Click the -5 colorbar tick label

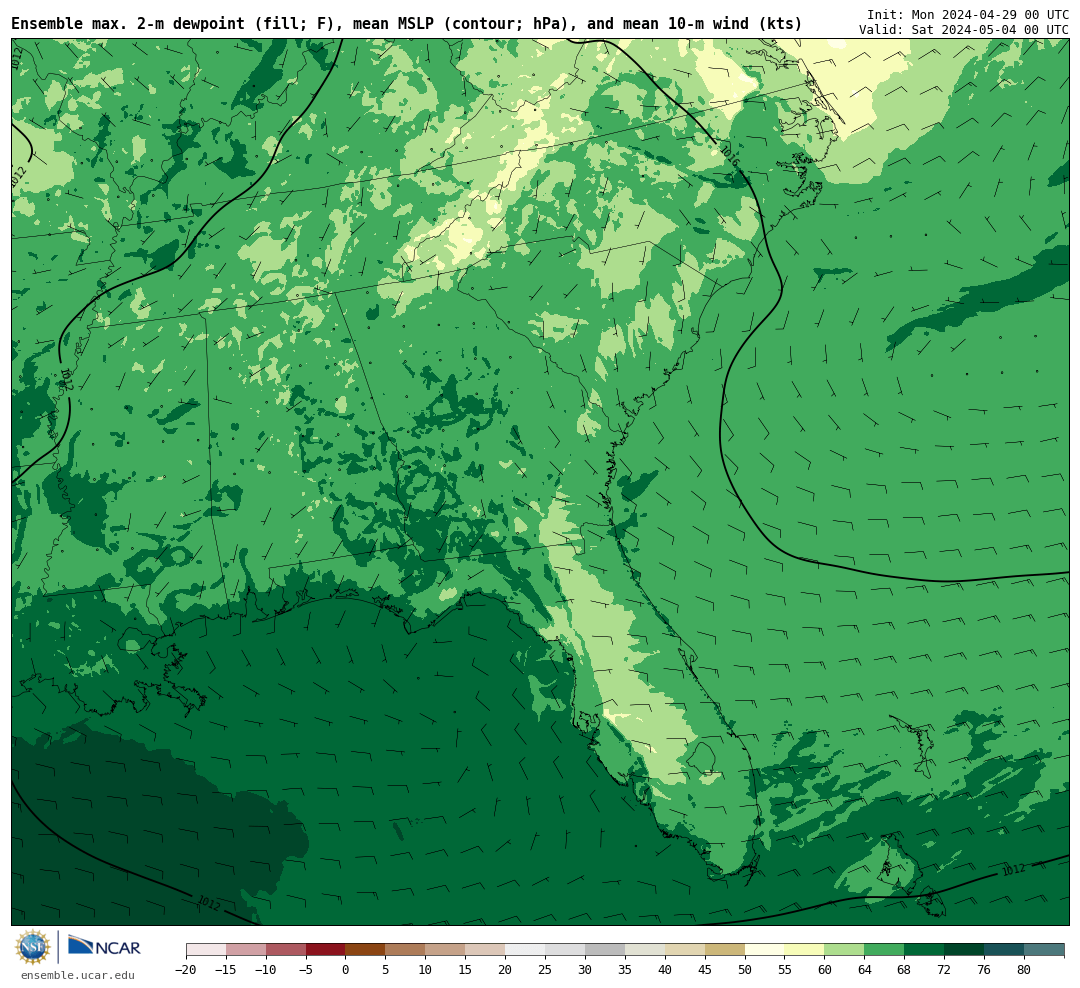pos(305,970)
